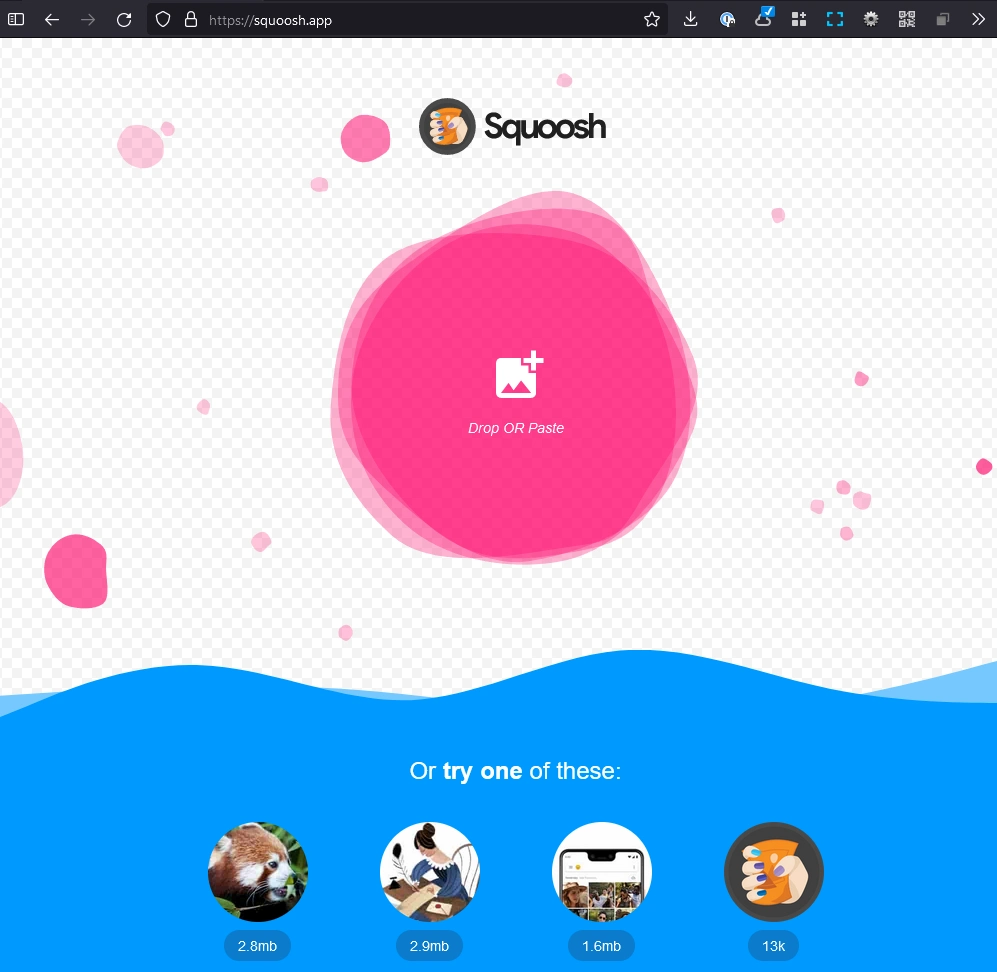
Task: Click the Drop OR Paste label
Action: (x=516, y=428)
